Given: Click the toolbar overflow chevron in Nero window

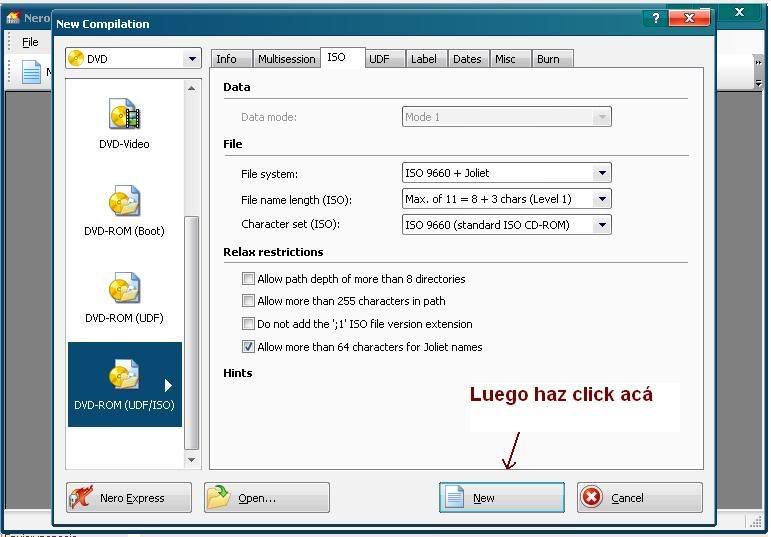Looking at the screenshot, I should 759,62.
